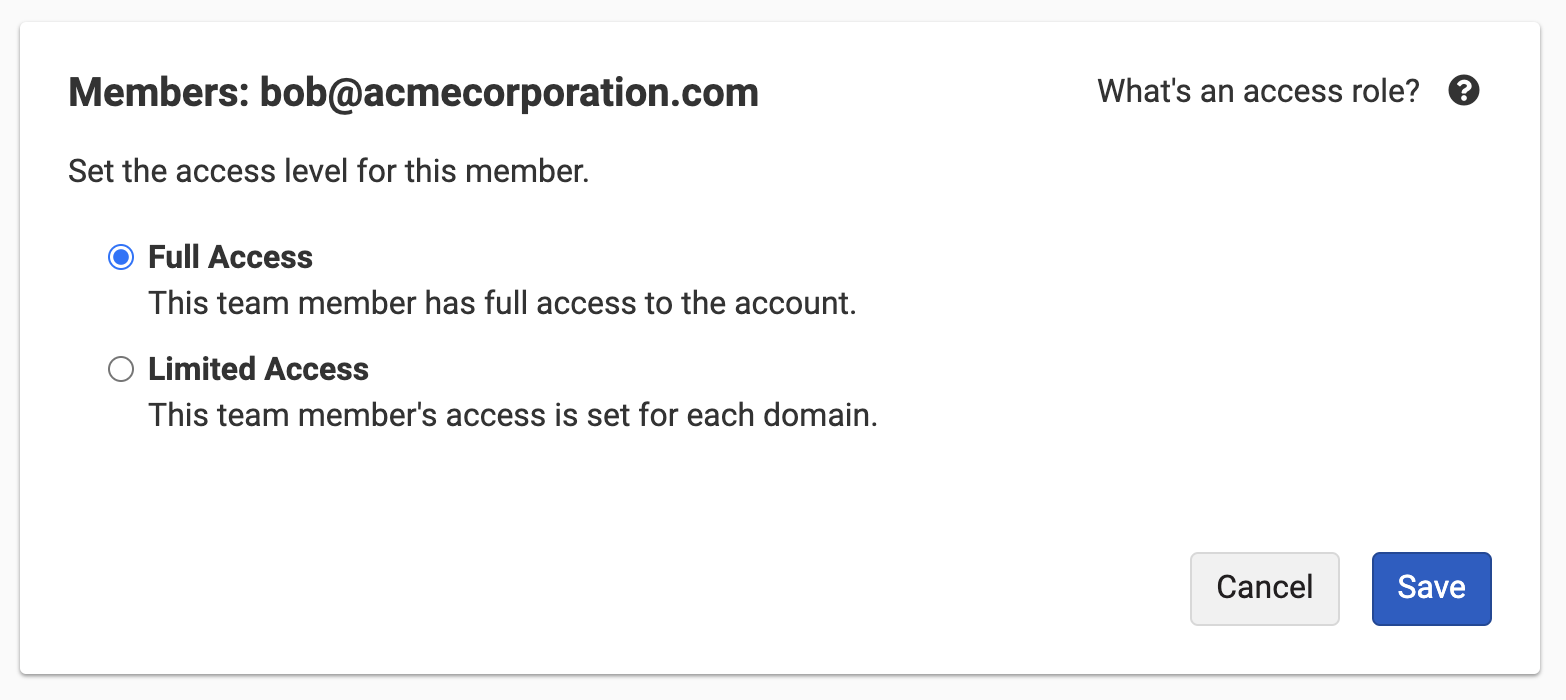Click the "Limited Access" label text
The width and height of the screenshot is (1566, 700).
click(x=258, y=370)
